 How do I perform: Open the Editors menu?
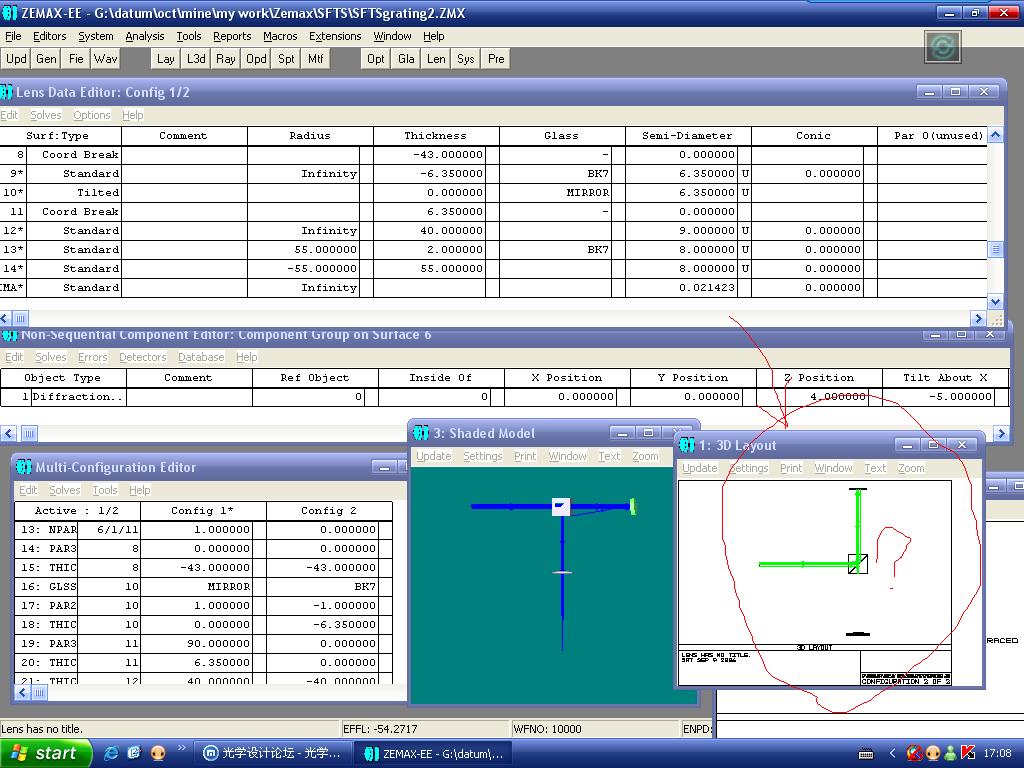click(50, 36)
